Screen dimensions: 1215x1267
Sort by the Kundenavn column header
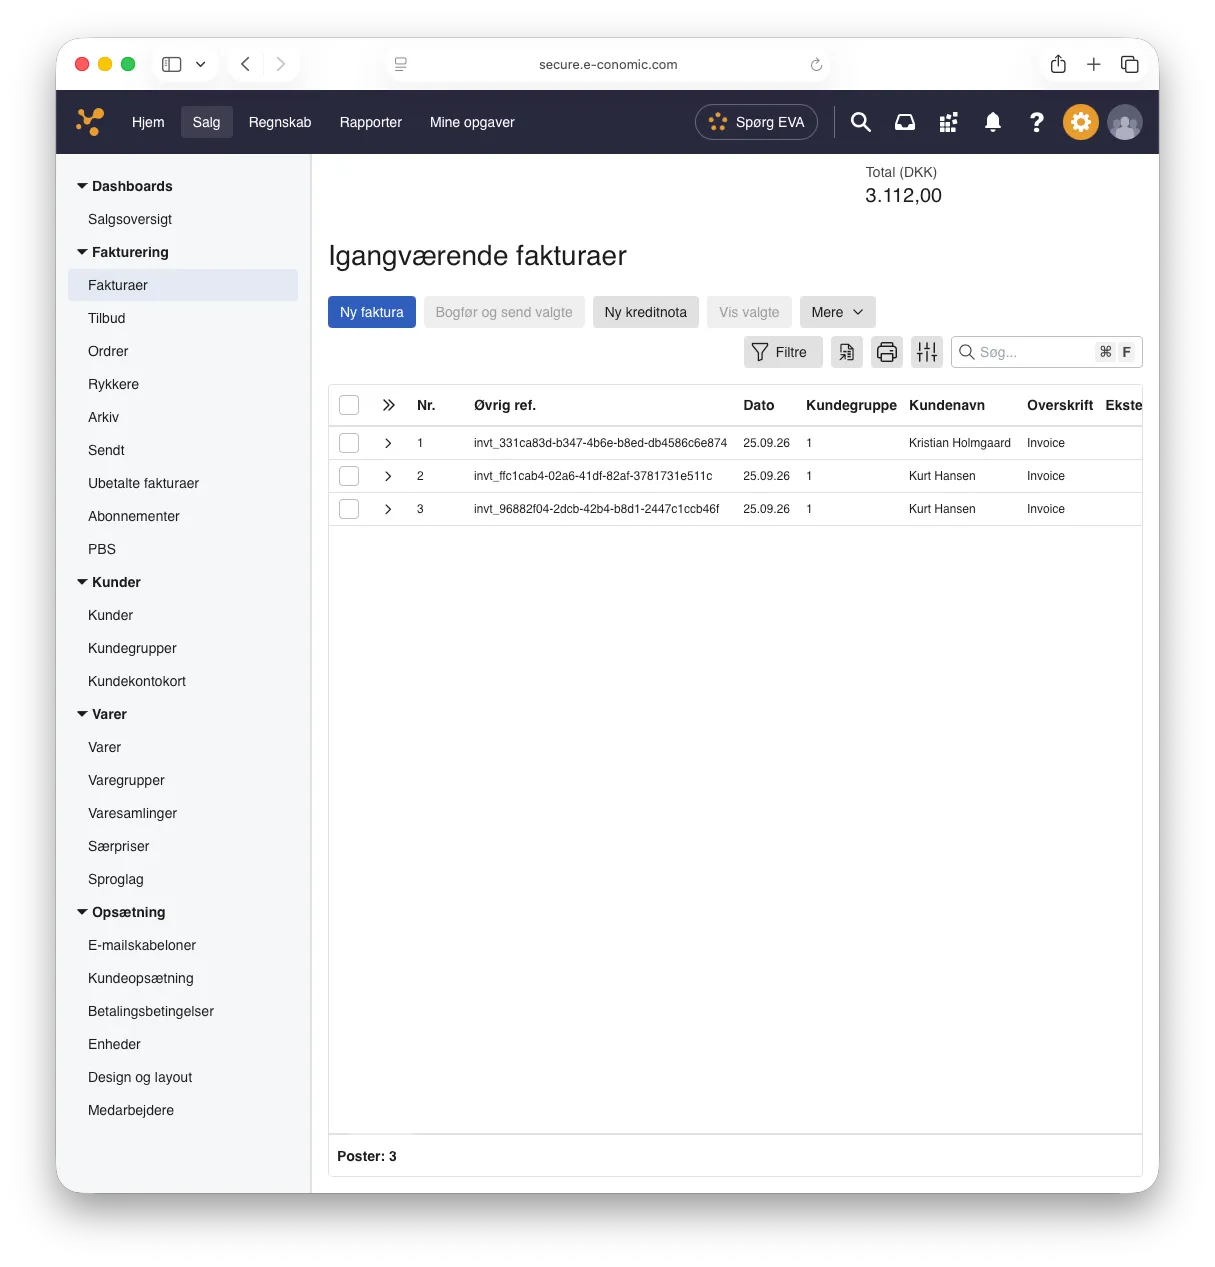(947, 405)
